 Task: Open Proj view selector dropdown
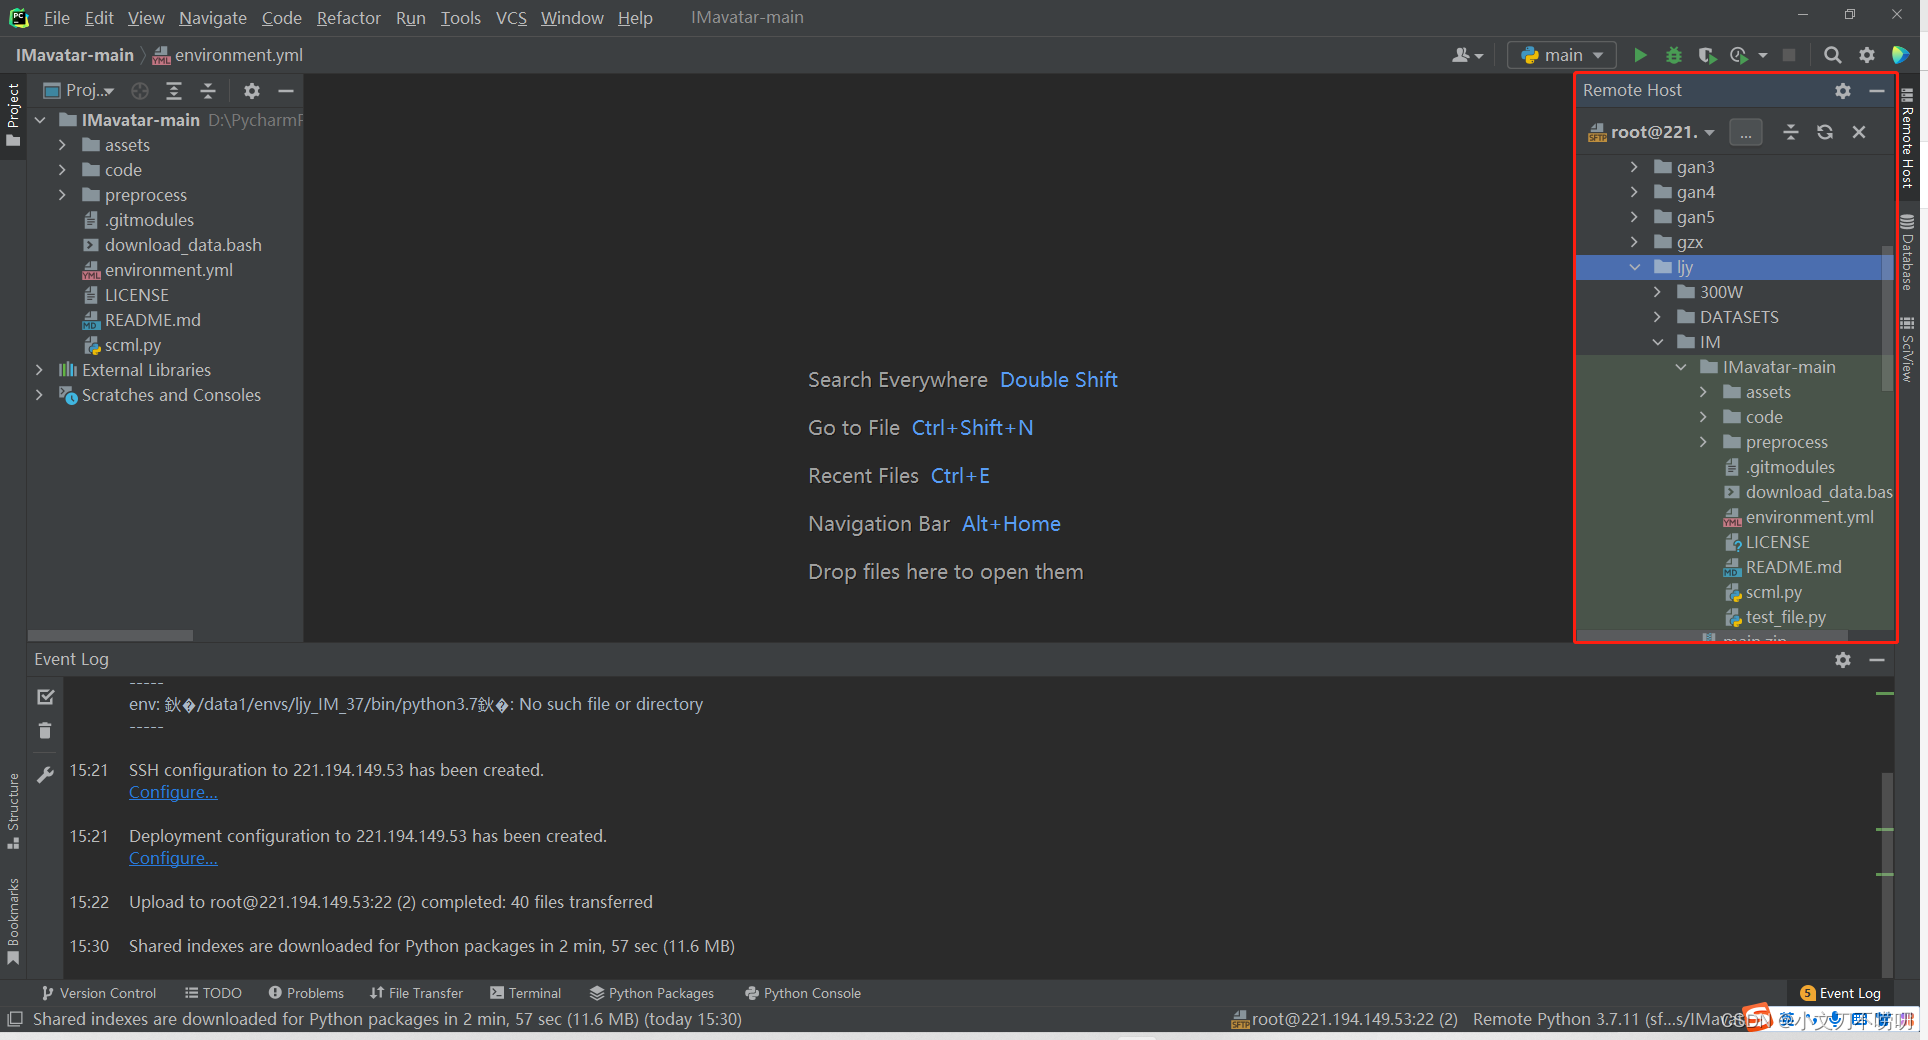(79, 91)
